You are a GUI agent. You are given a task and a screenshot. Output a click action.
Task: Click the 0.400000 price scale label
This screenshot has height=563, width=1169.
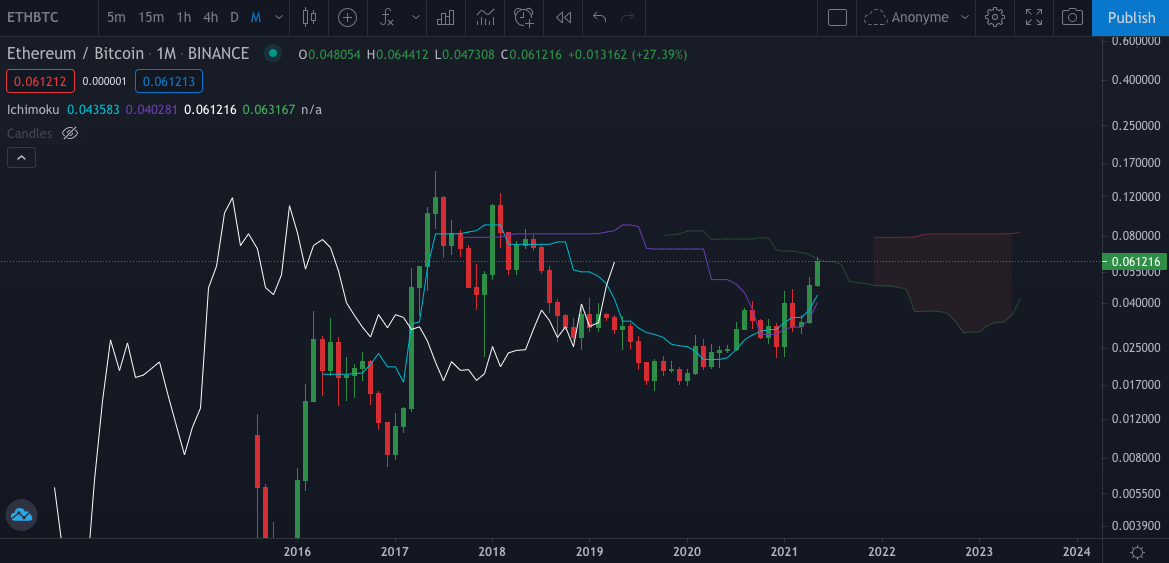click(1136, 80)
